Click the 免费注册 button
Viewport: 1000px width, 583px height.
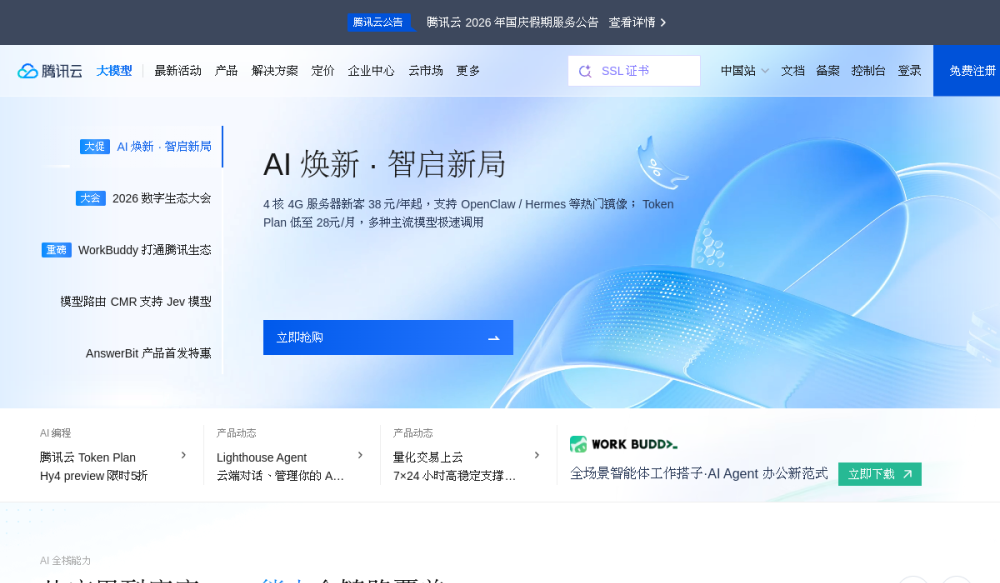point(967,71)
